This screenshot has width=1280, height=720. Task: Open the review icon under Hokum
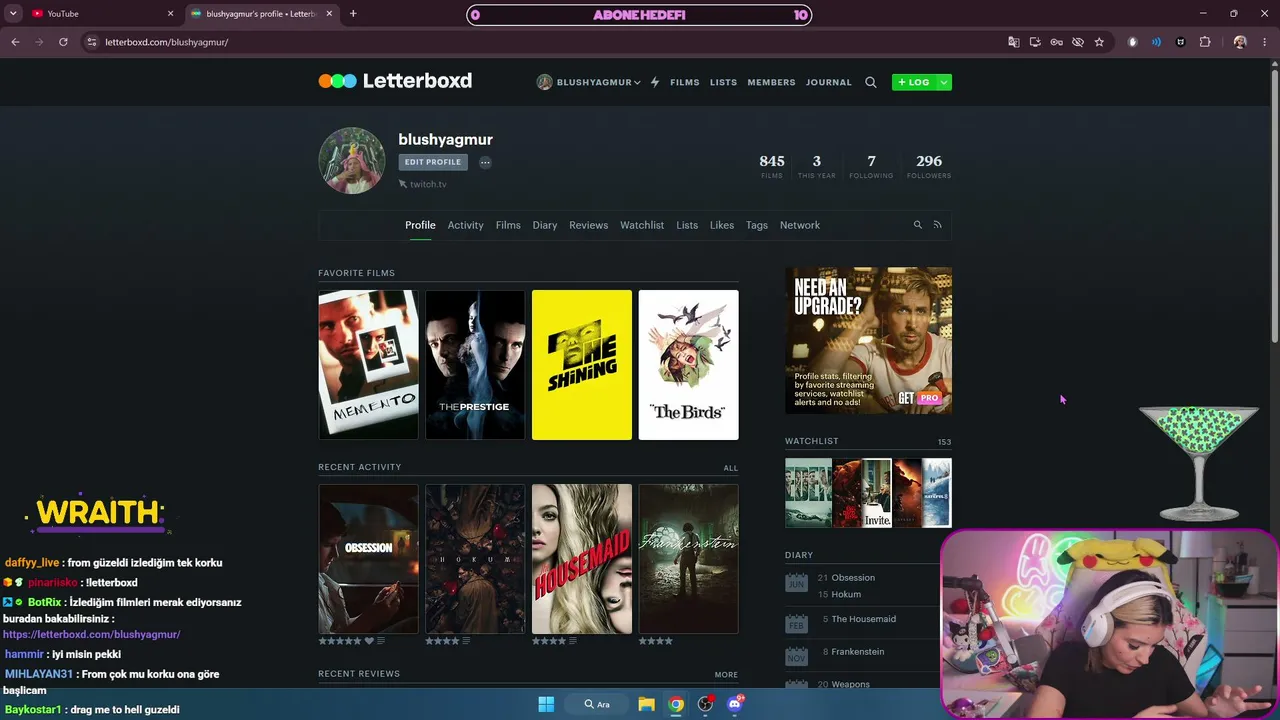point(466,641)
